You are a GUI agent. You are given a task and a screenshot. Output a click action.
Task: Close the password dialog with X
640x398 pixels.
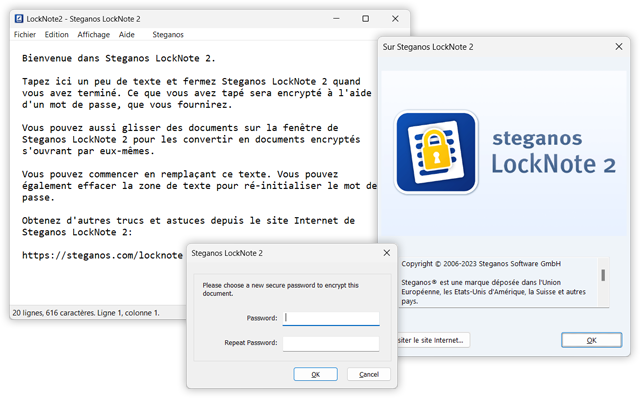pos(387,253)
